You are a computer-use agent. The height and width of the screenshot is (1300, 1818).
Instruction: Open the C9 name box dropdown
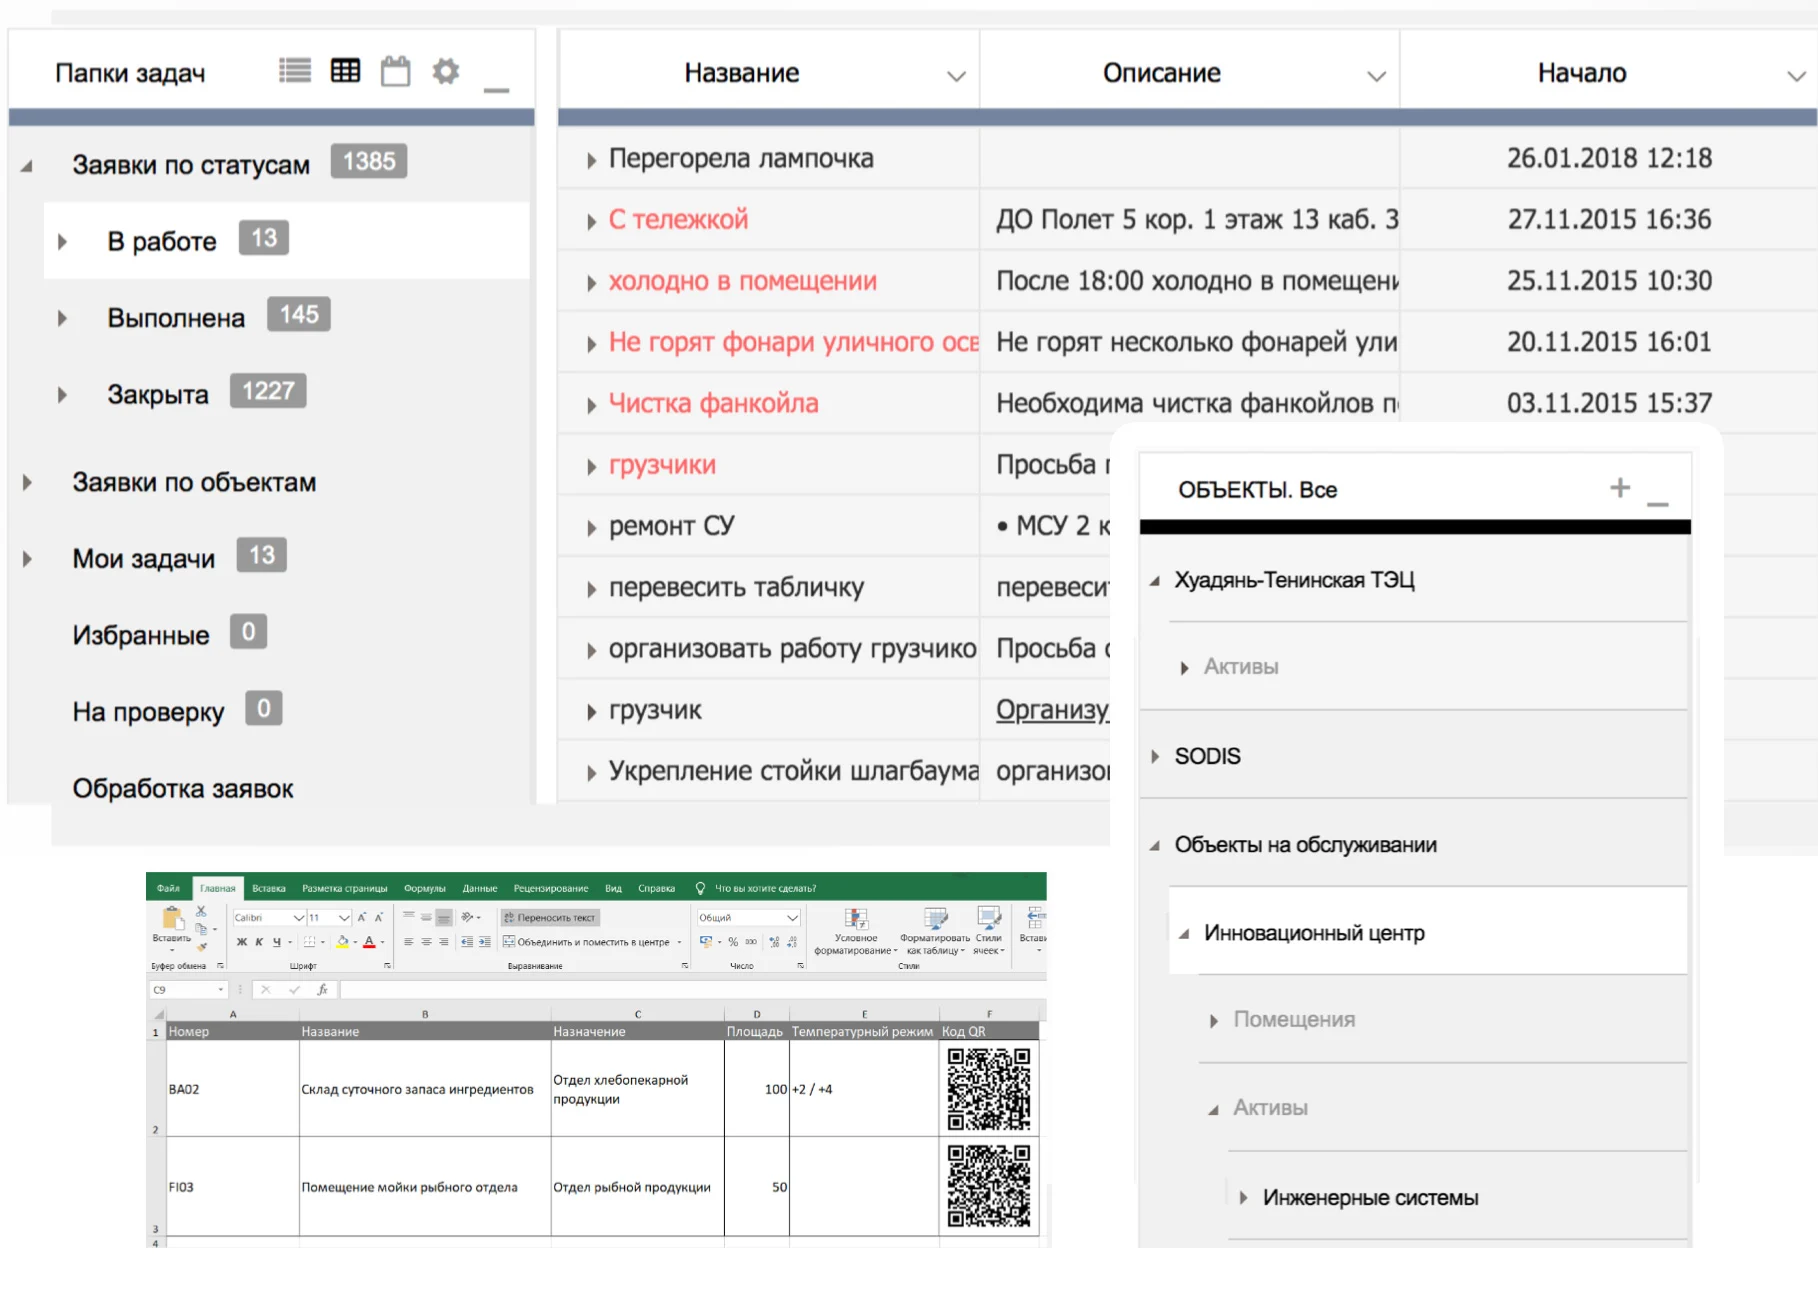coord(221,990)
